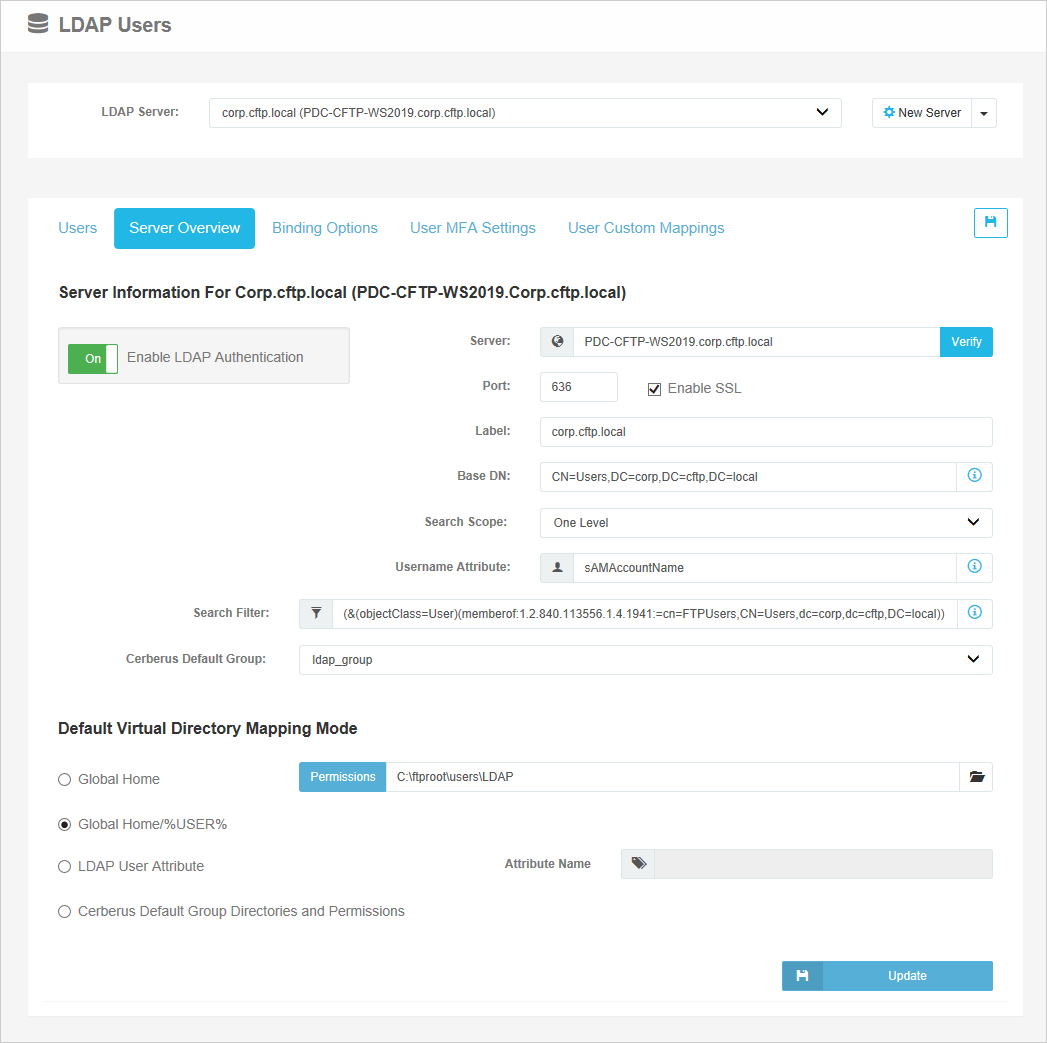Open the Search Scope dropdown
This screenshot has height=1043, width=1047.
click(x=765, y=522)
